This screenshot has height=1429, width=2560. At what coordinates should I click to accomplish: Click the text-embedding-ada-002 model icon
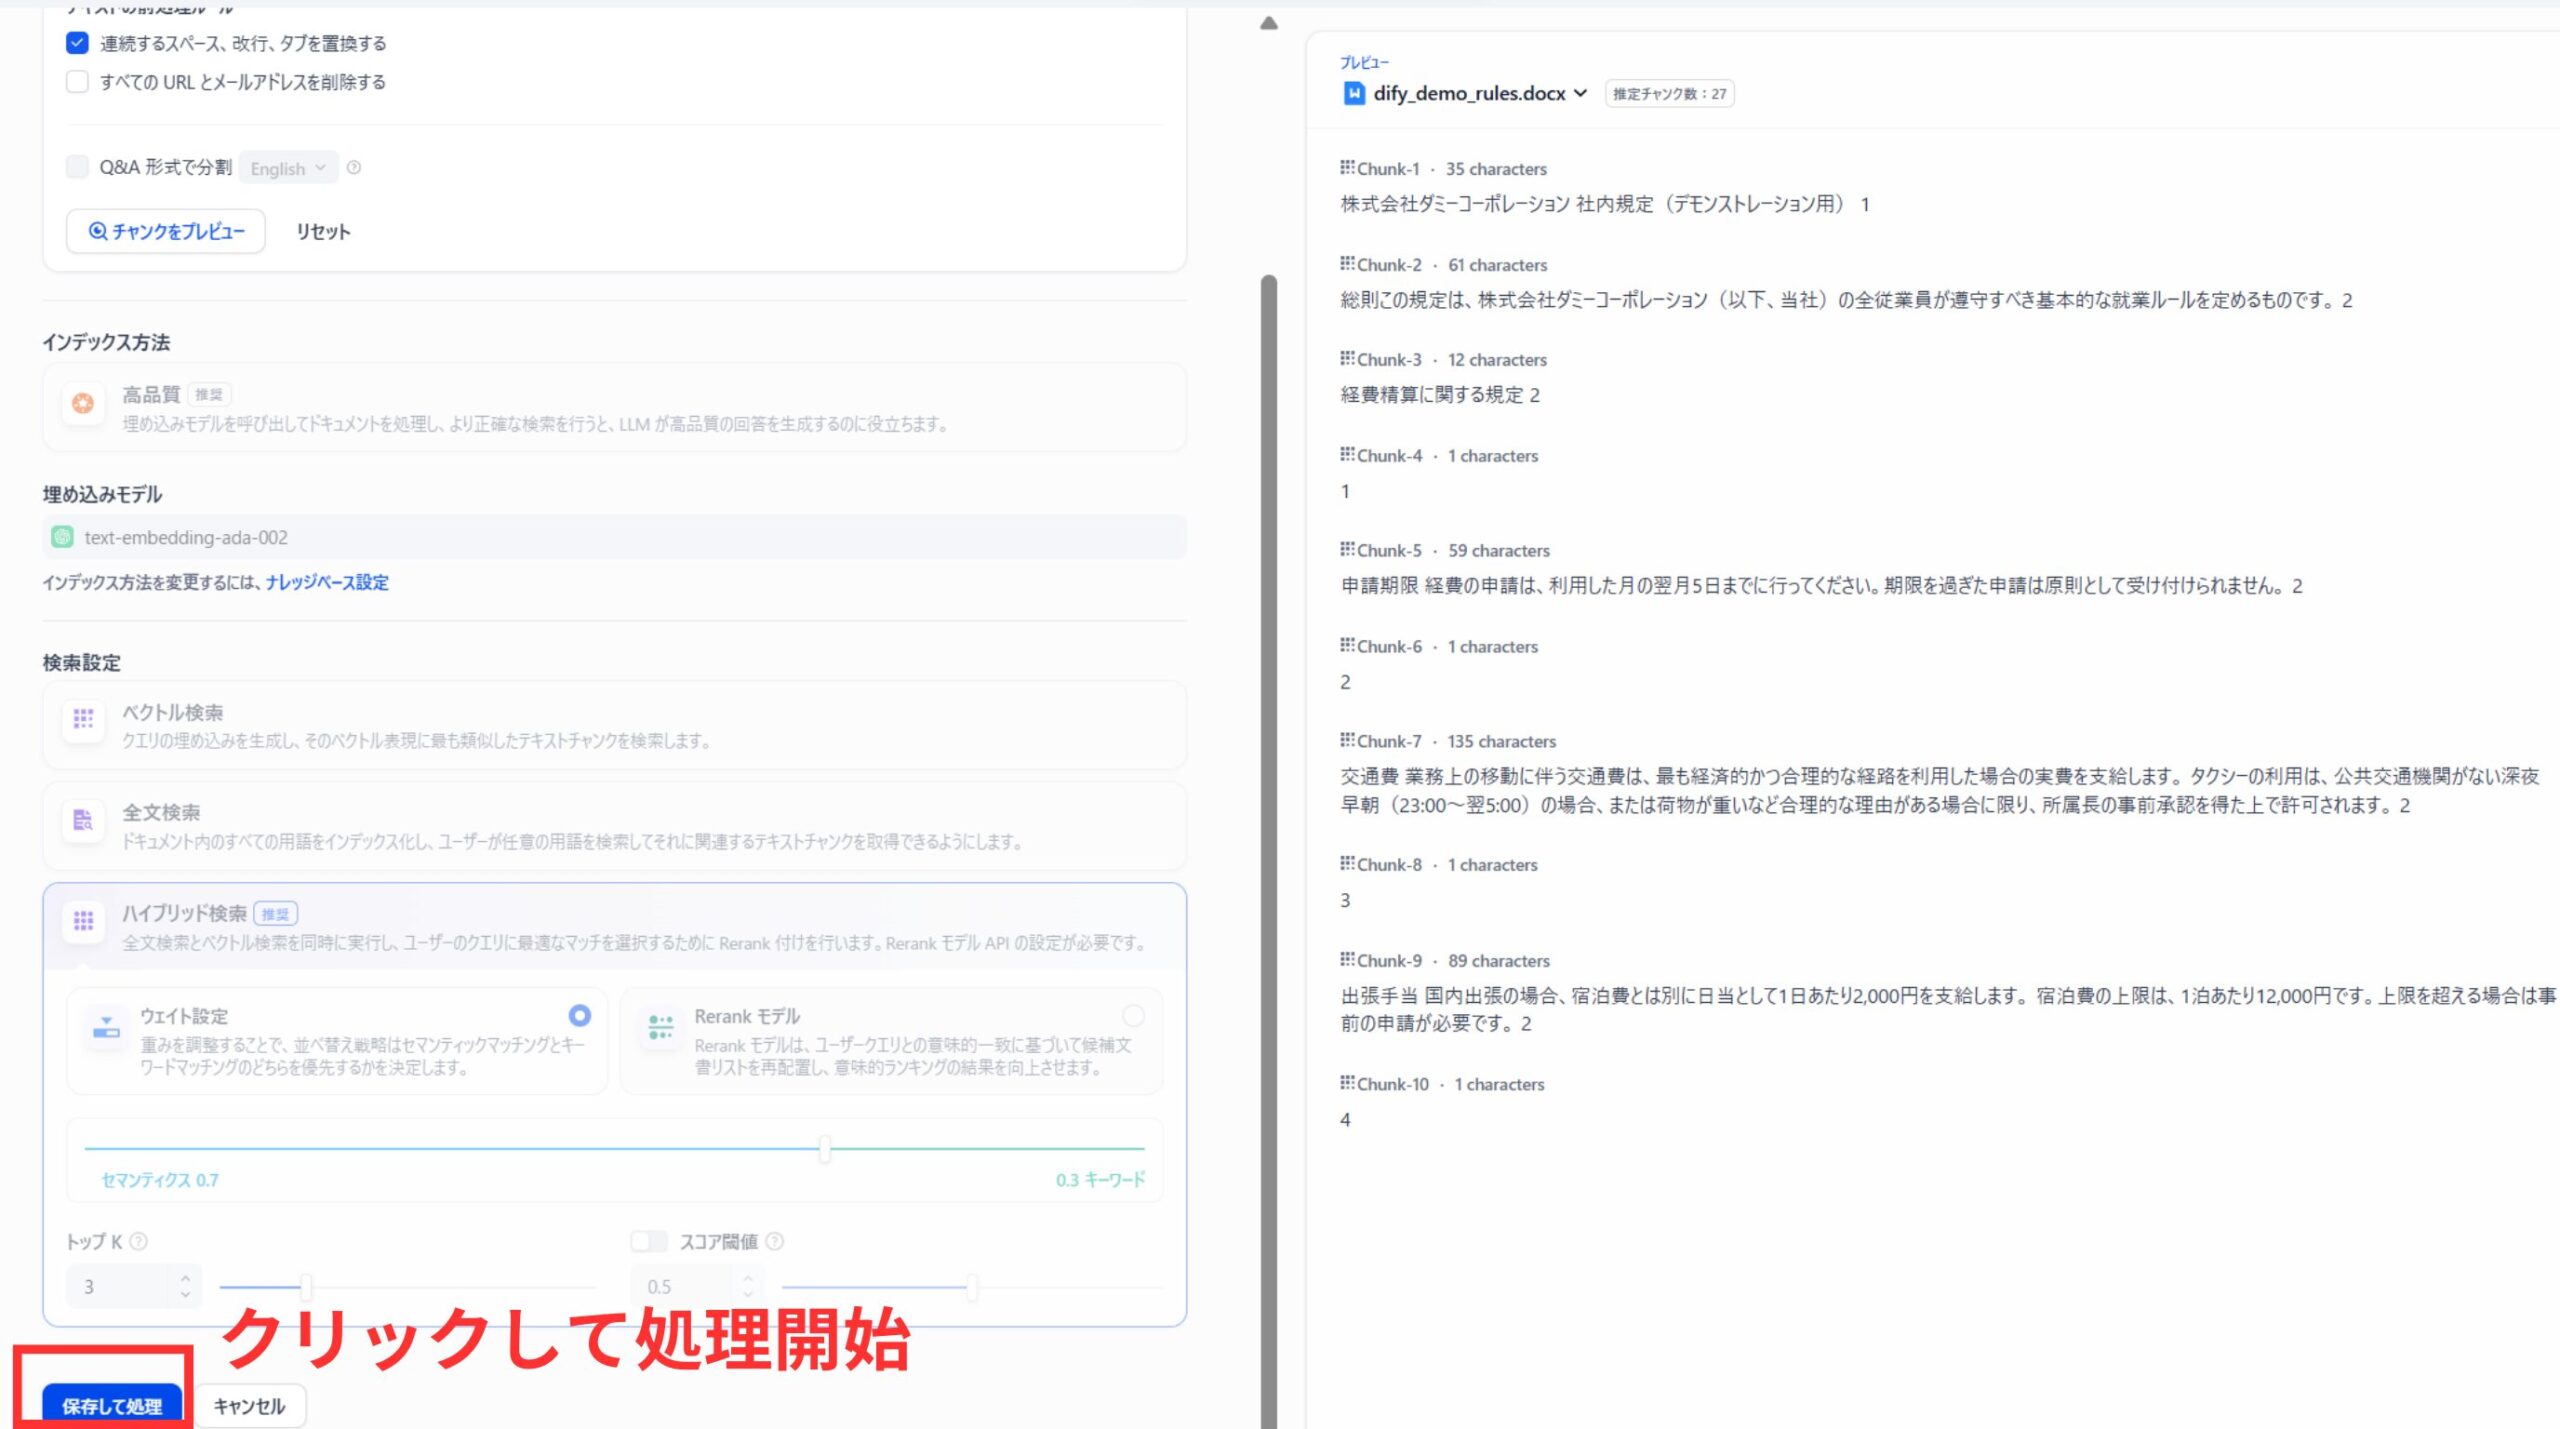point(62,537)
